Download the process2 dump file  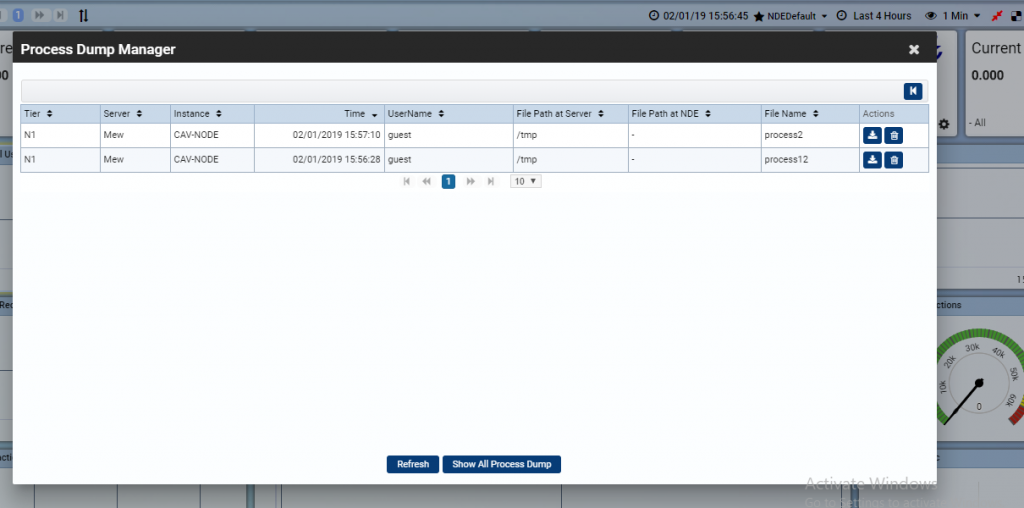pos(872,136)
